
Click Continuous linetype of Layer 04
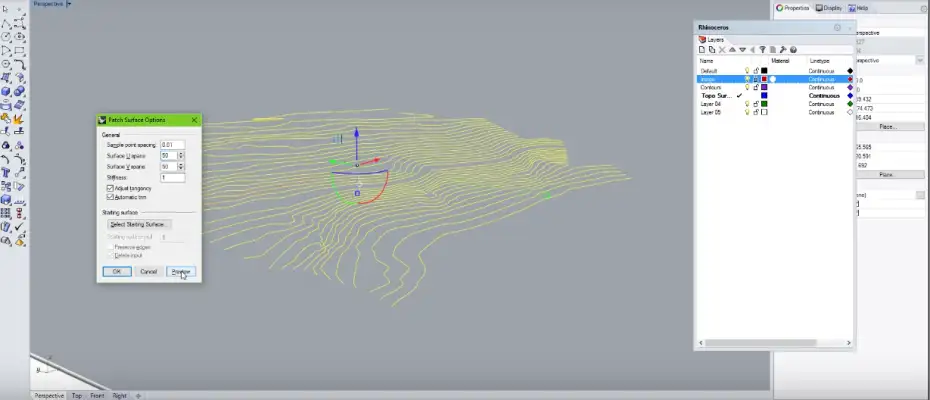pos(821,104)
